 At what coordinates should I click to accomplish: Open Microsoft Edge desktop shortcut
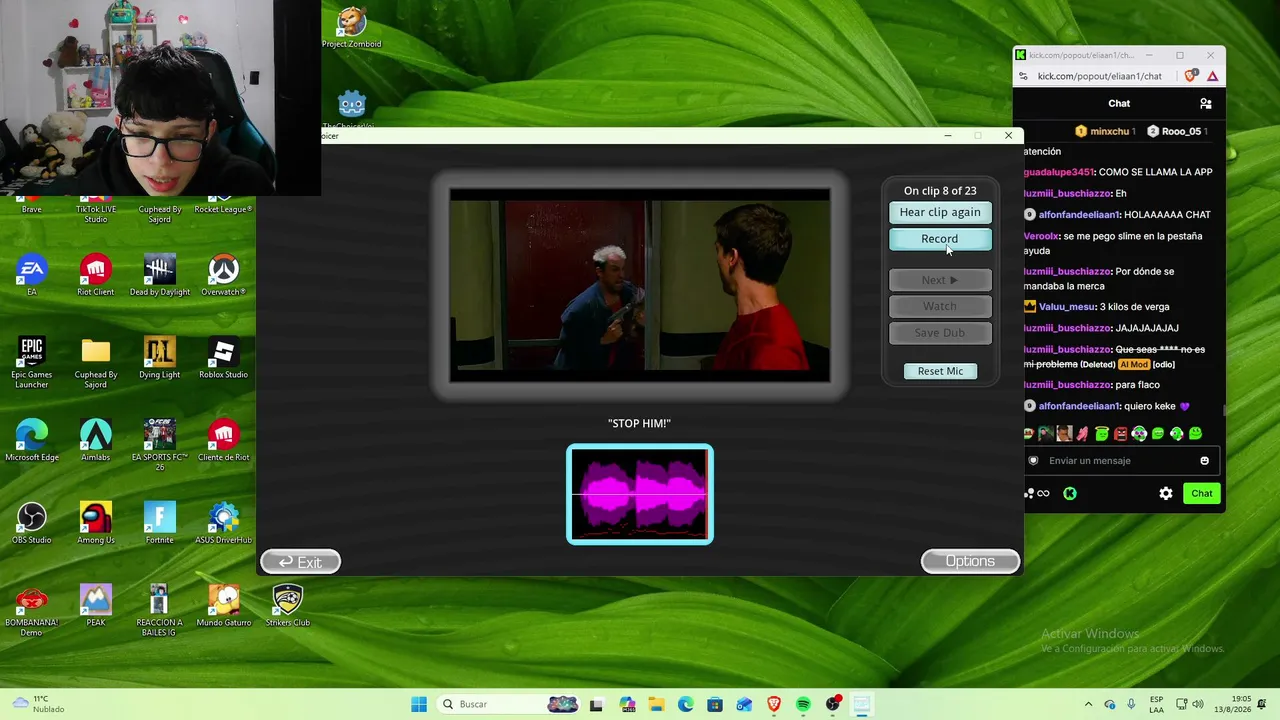(31, 440)
